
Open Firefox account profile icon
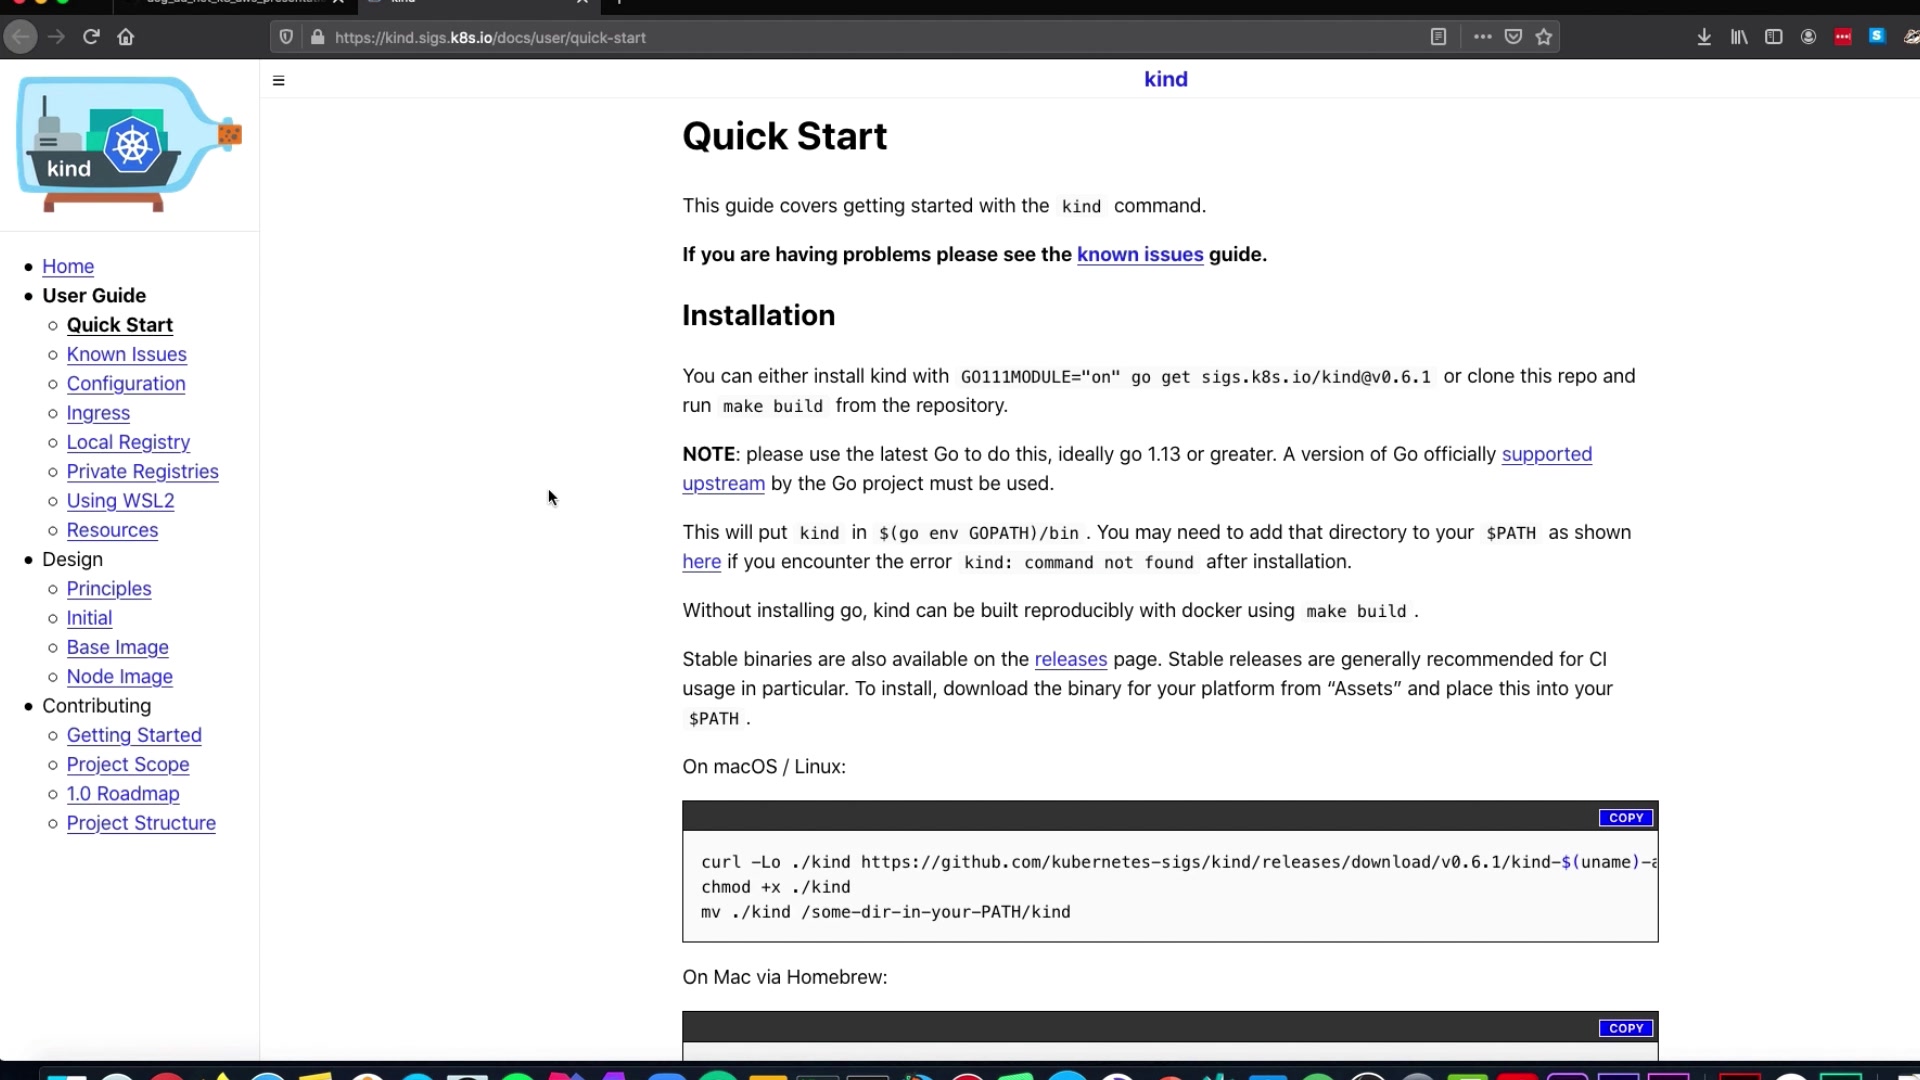[1808, 37]
